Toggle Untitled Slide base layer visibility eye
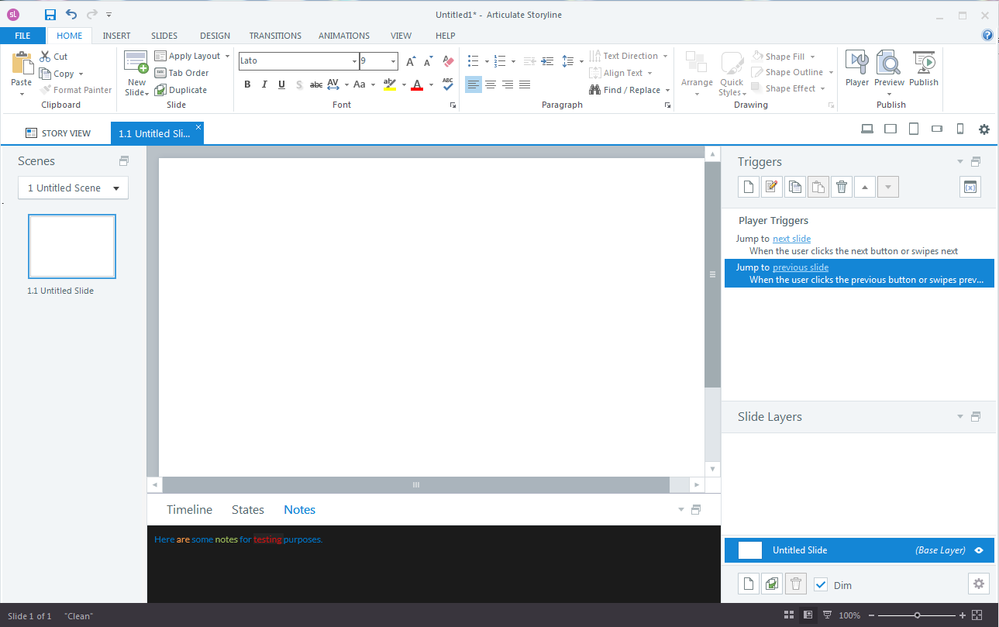This screenshot has height=627, width=999. point(979,550)
